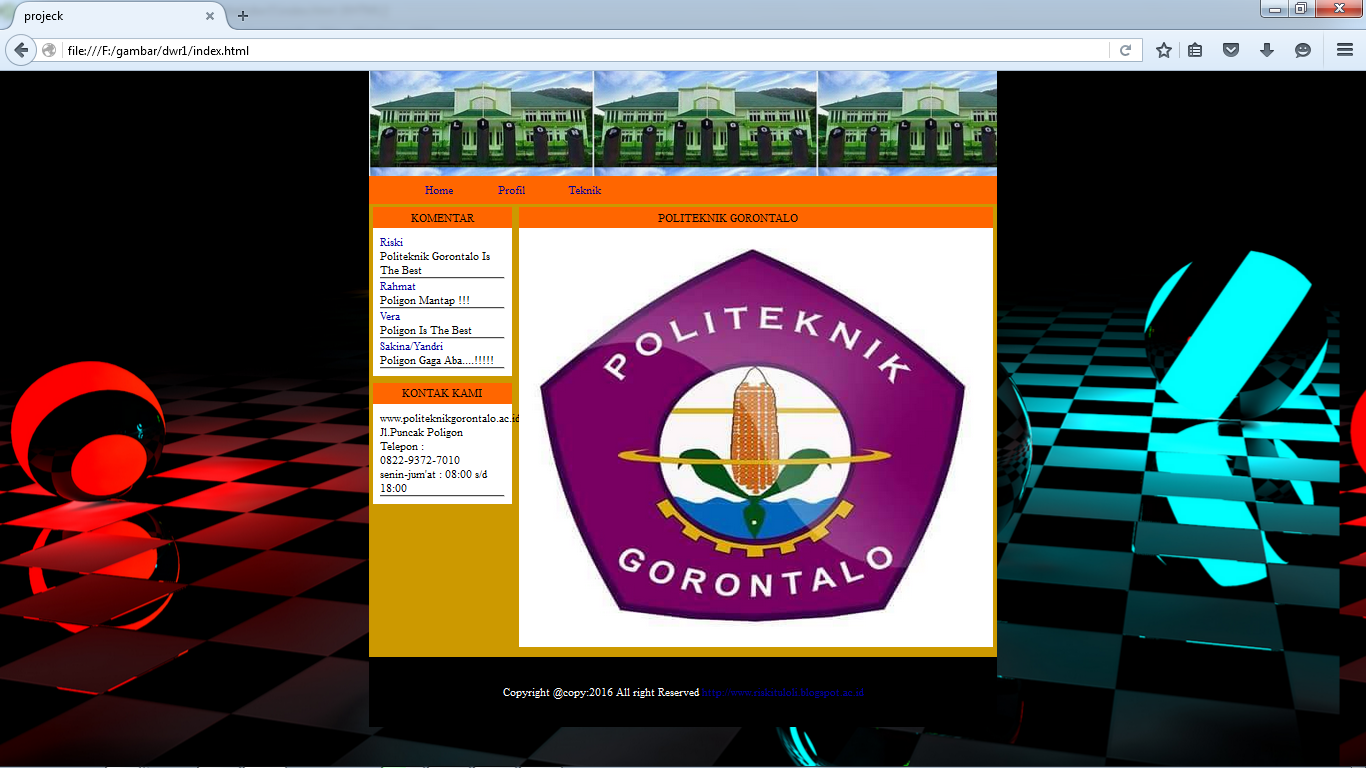Open the Profil navigation link

[511, 190]
